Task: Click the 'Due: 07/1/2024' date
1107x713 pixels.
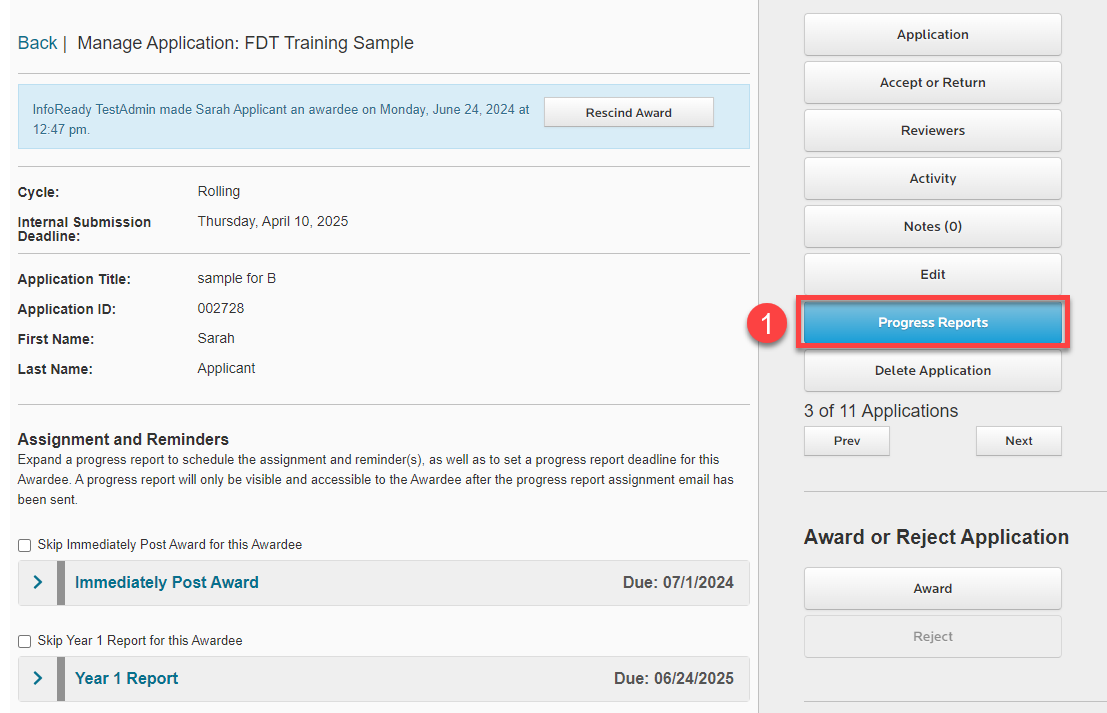Action: 678,582
